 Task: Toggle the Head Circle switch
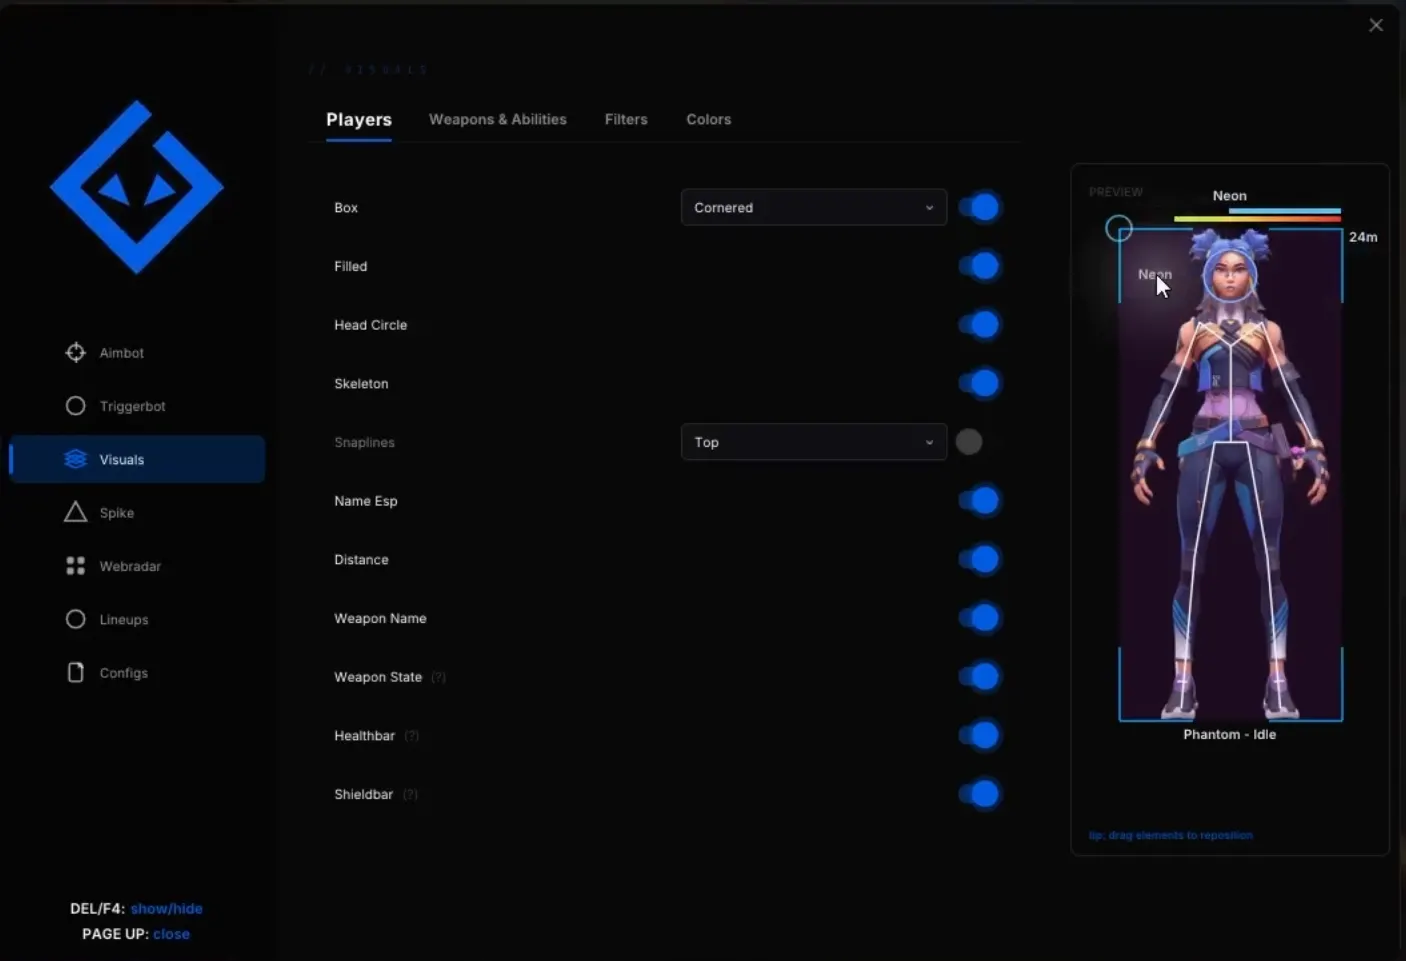[979, 325]
